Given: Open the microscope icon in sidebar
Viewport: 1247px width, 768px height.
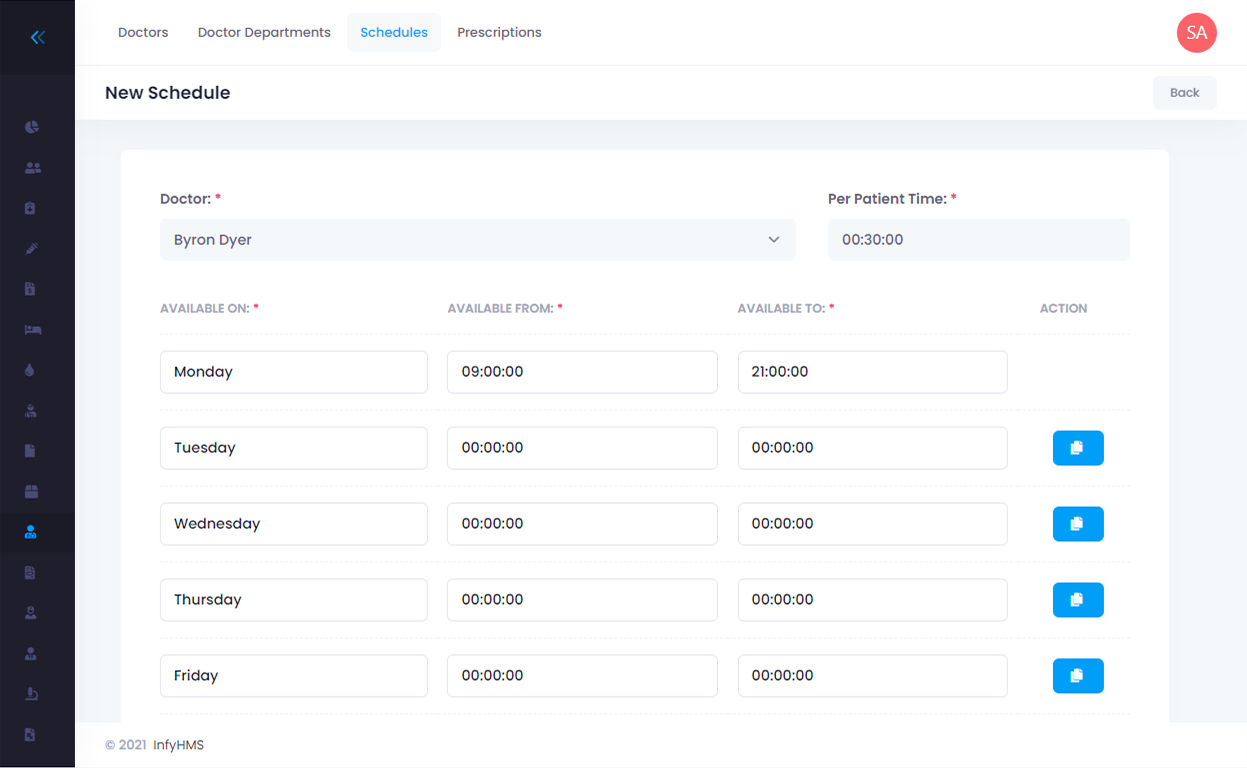Looking at the screenshot, I should click(x=31, y=694).
